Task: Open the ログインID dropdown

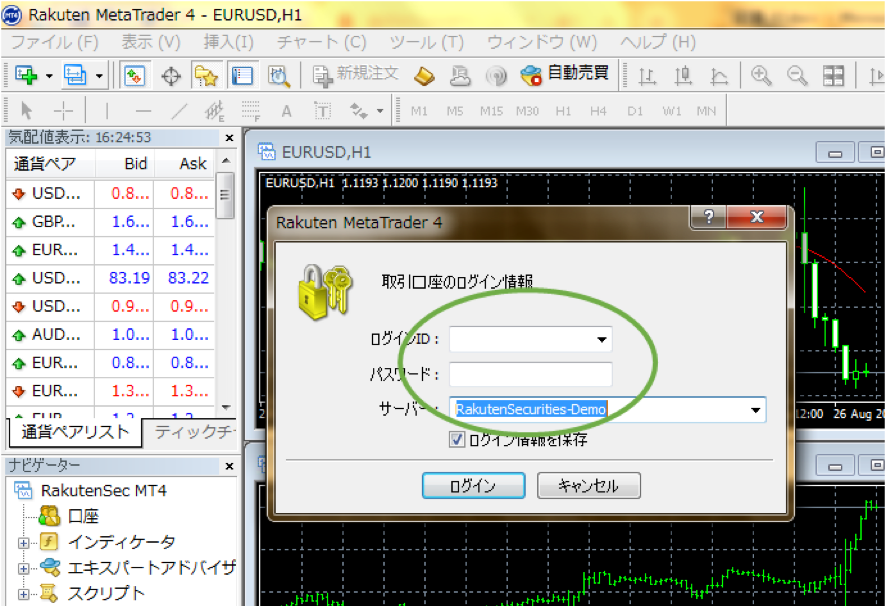Action: click(602, 340)
